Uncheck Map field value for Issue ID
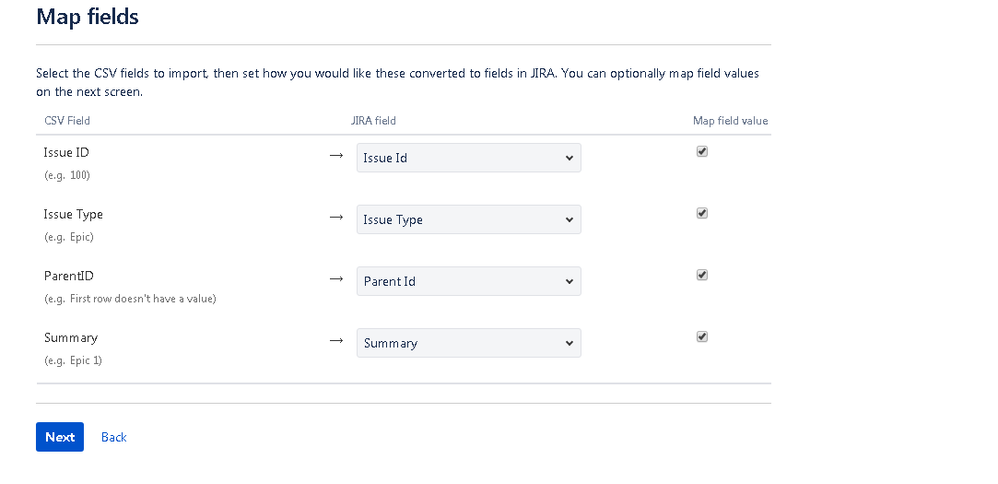This screenshot has width=998, height=484. tap(702, 152)
